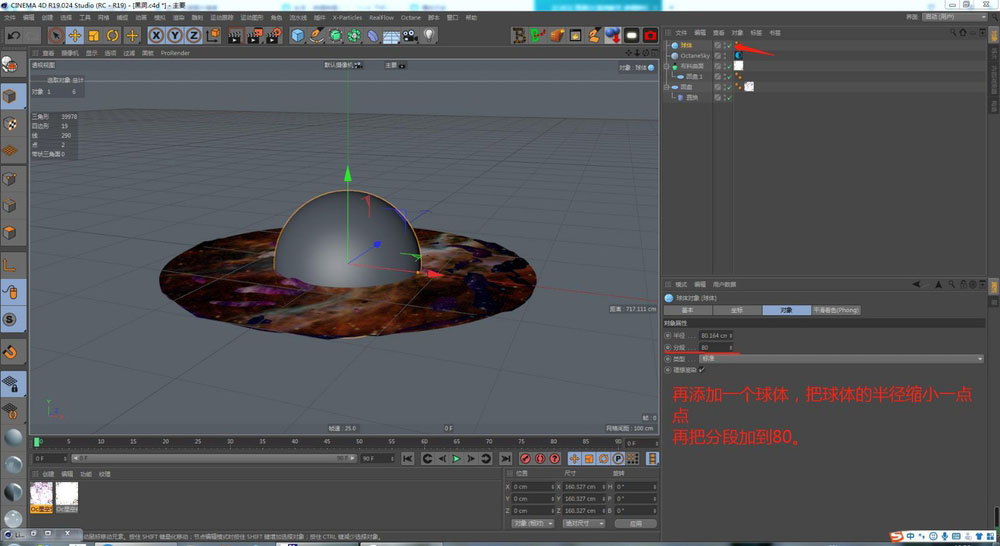This screenshot has height=546, width=1000.
Task: Select the first Octane material thumbnail
Action: (x=42, y=494)
